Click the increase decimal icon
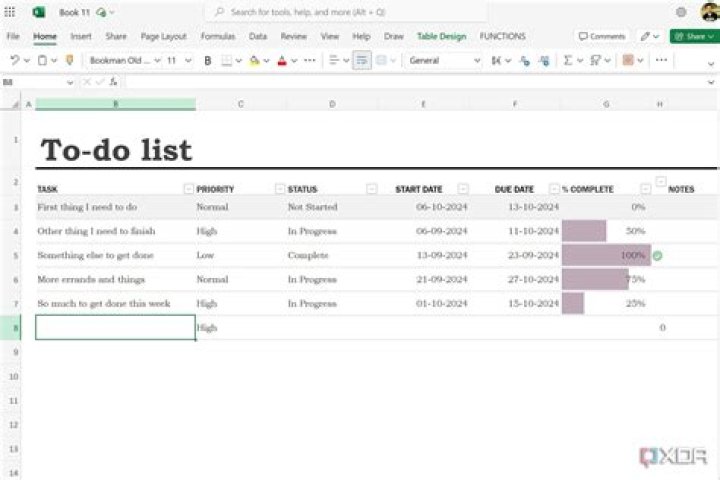Image resolution: width=720 pixels, height=480 pixels. [x=545, y=61]
